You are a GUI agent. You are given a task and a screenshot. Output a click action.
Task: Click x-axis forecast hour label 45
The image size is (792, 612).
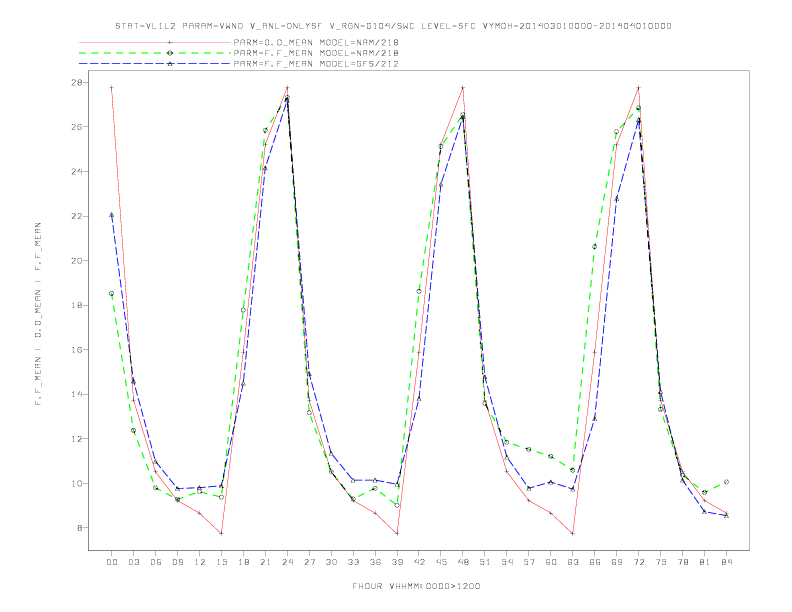point(441,562)
